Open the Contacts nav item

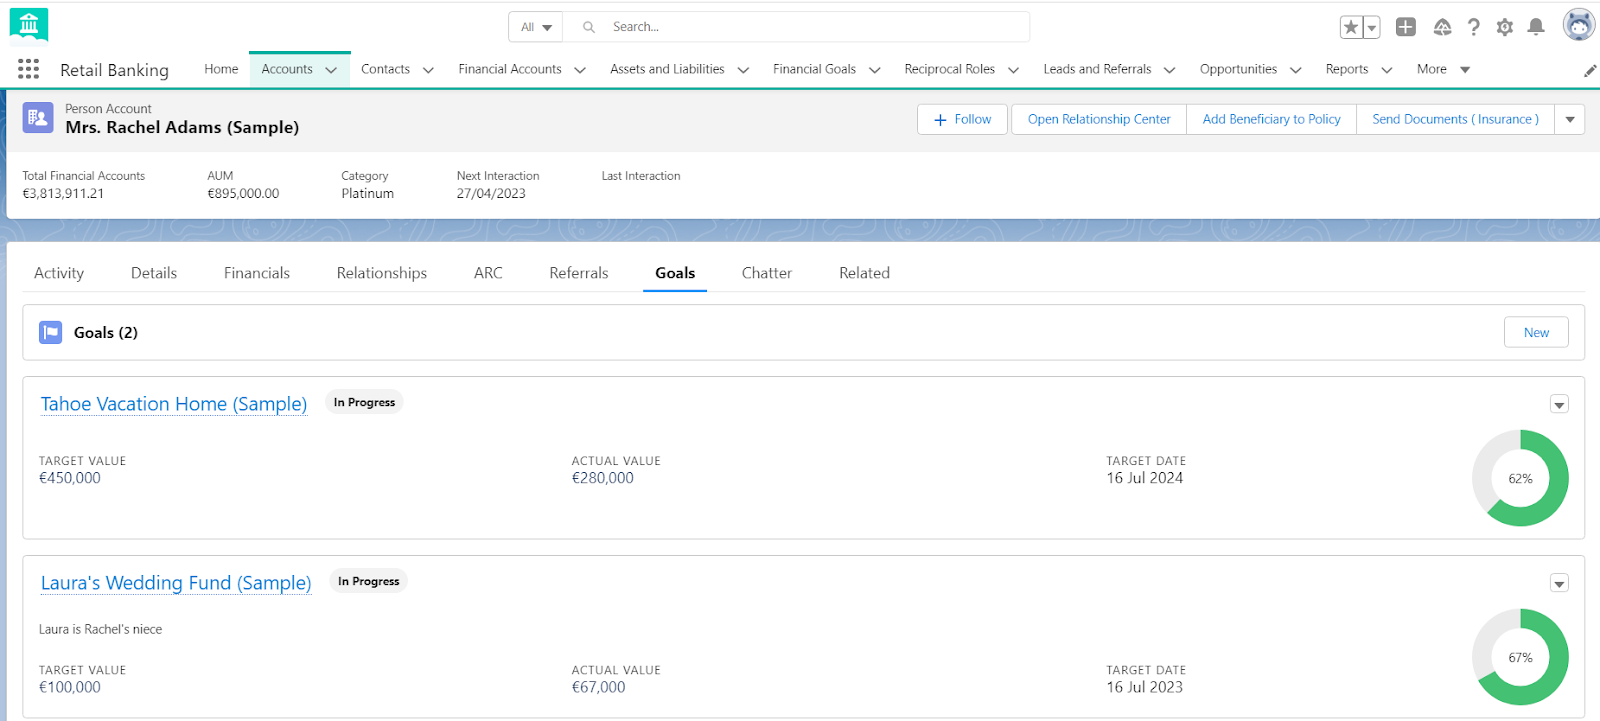(x=385, y=69)
